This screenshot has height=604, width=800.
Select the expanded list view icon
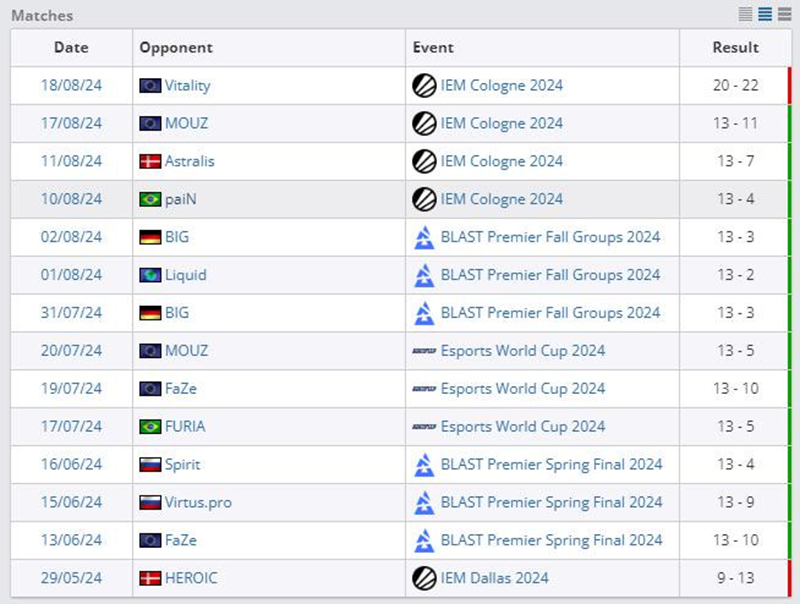pyautogui.click(x=785, y=14)
